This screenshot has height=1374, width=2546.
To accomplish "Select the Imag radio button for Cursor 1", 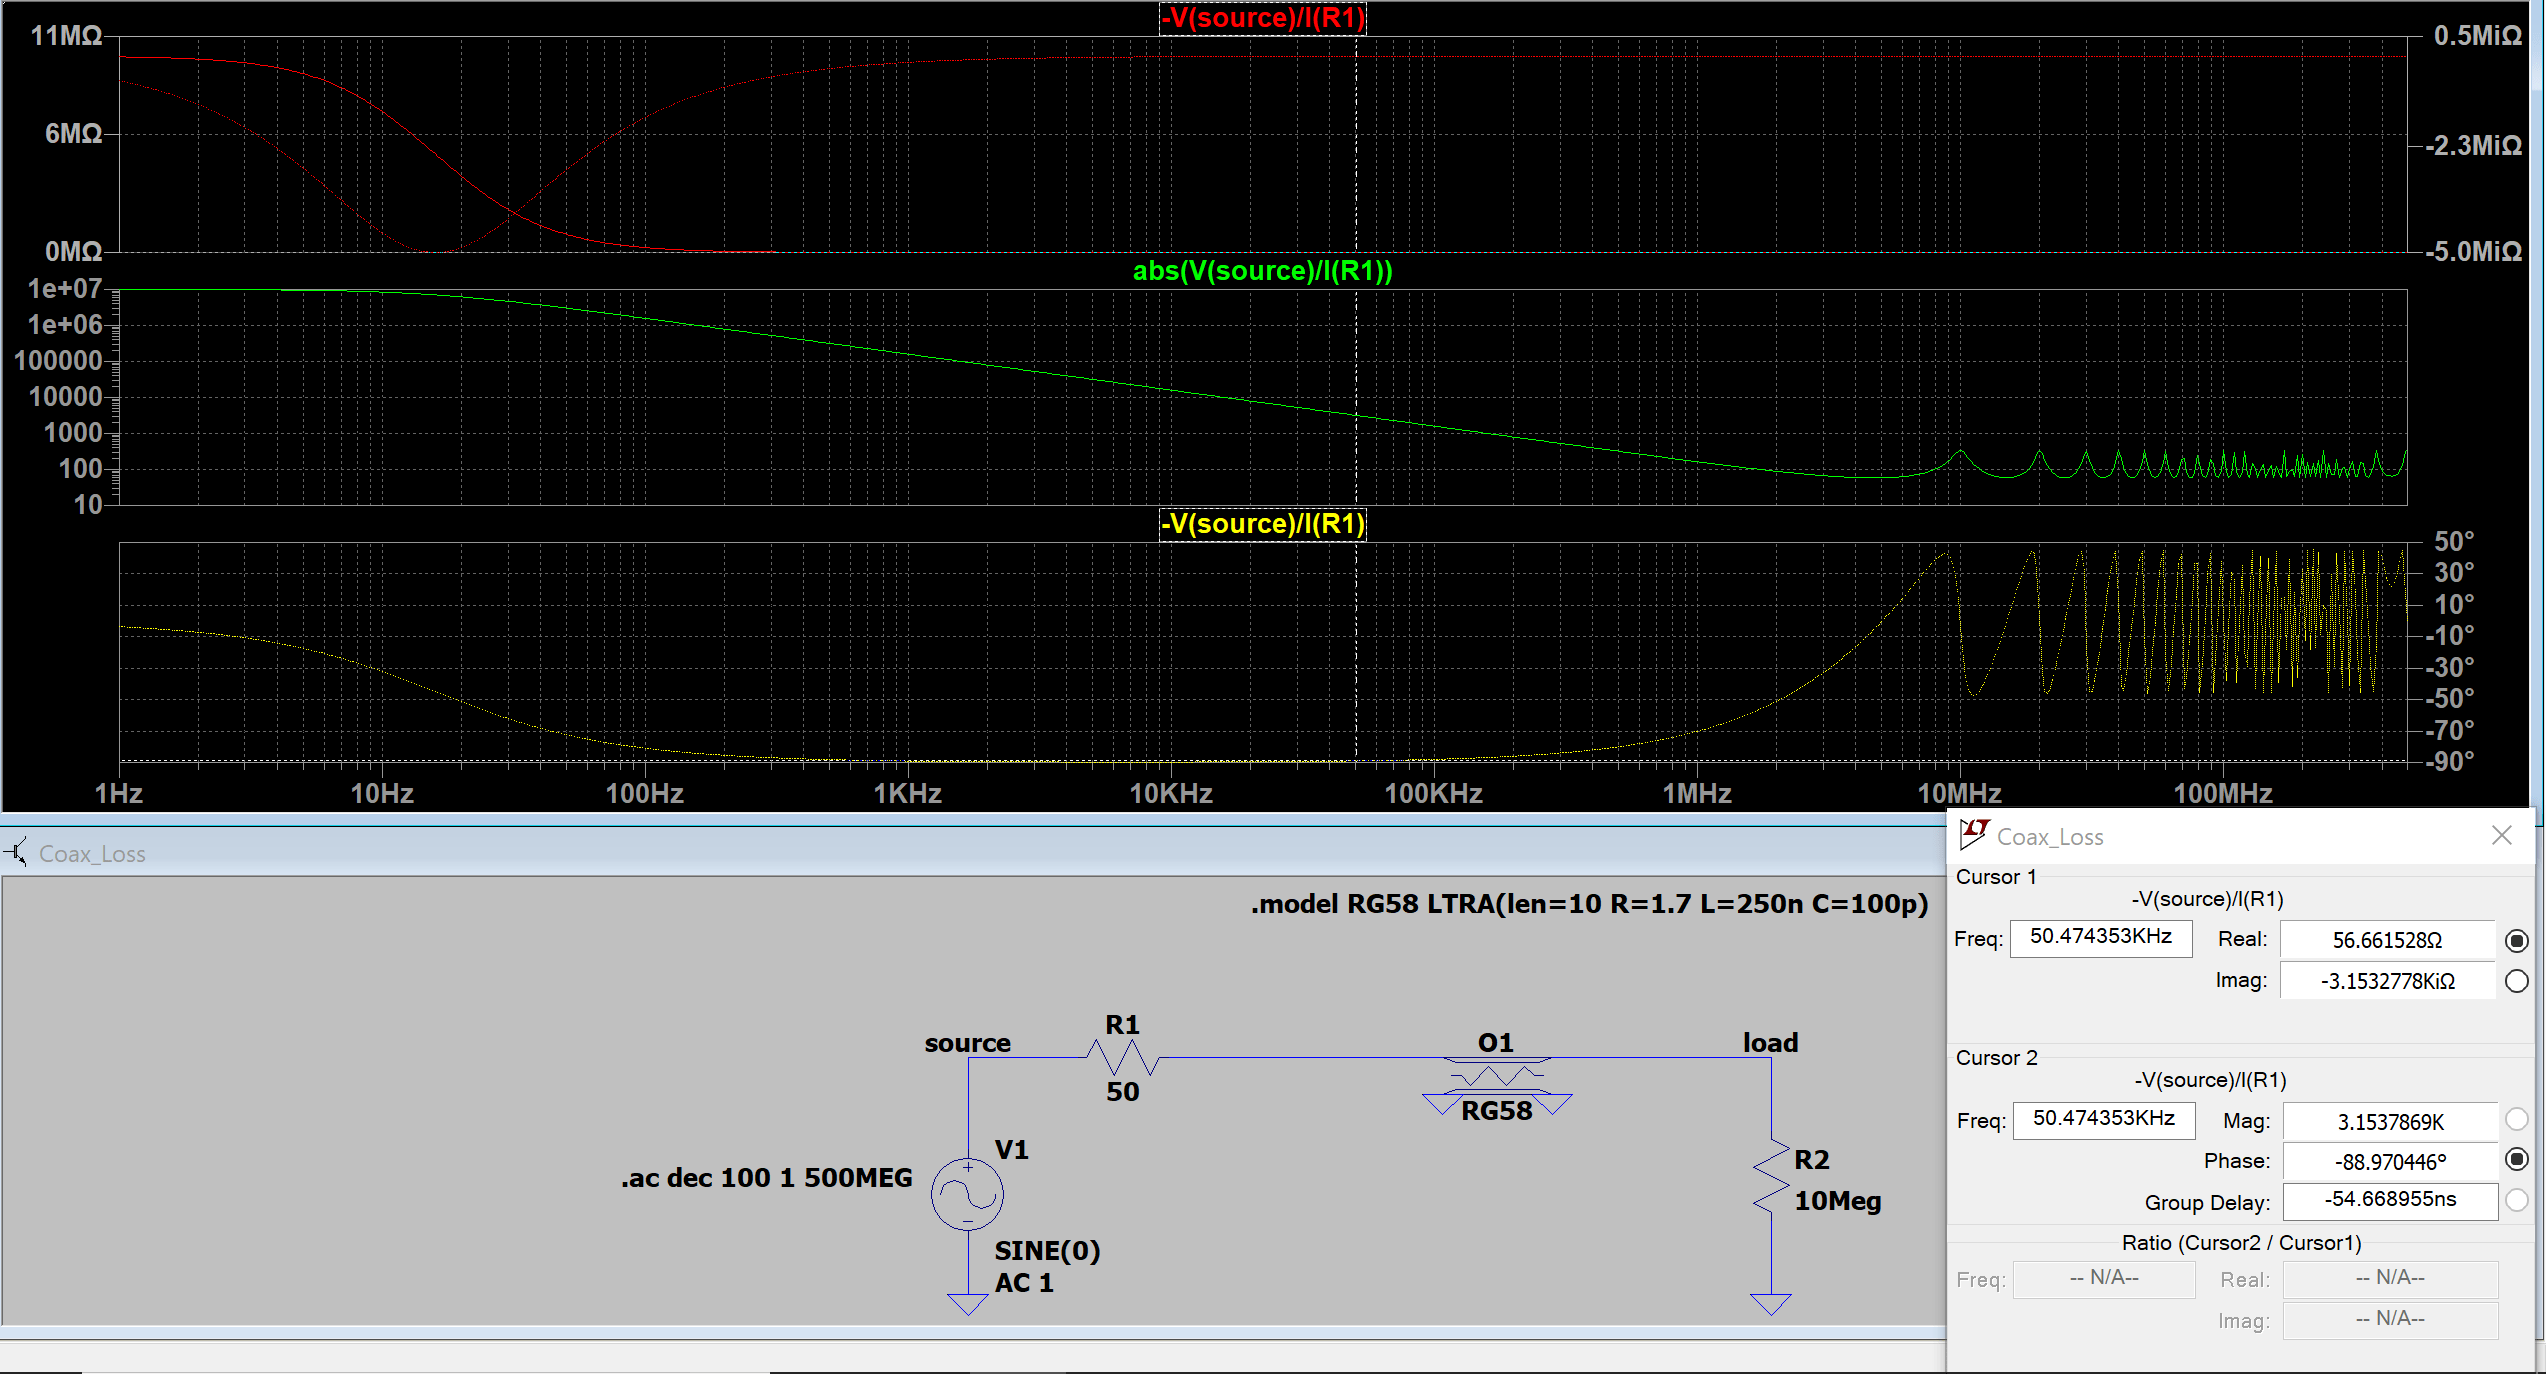I will click(2517, 981).
